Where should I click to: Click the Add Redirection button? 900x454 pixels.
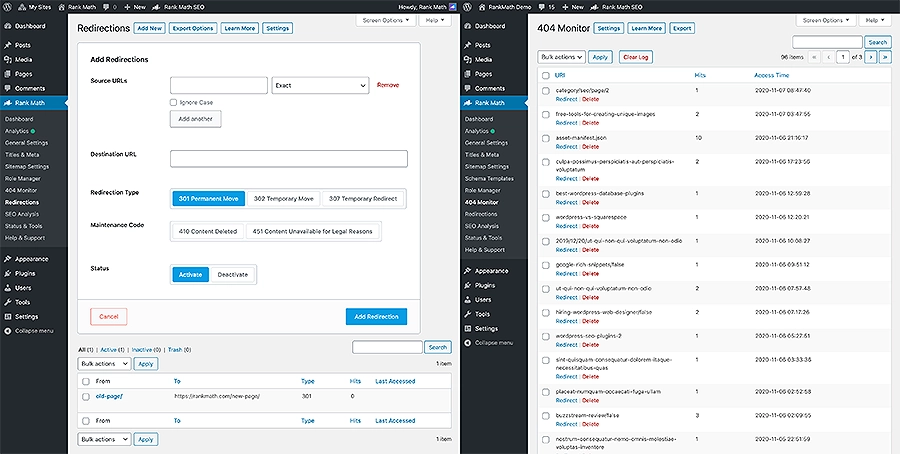pyautogui.click(x=377, y=316)
